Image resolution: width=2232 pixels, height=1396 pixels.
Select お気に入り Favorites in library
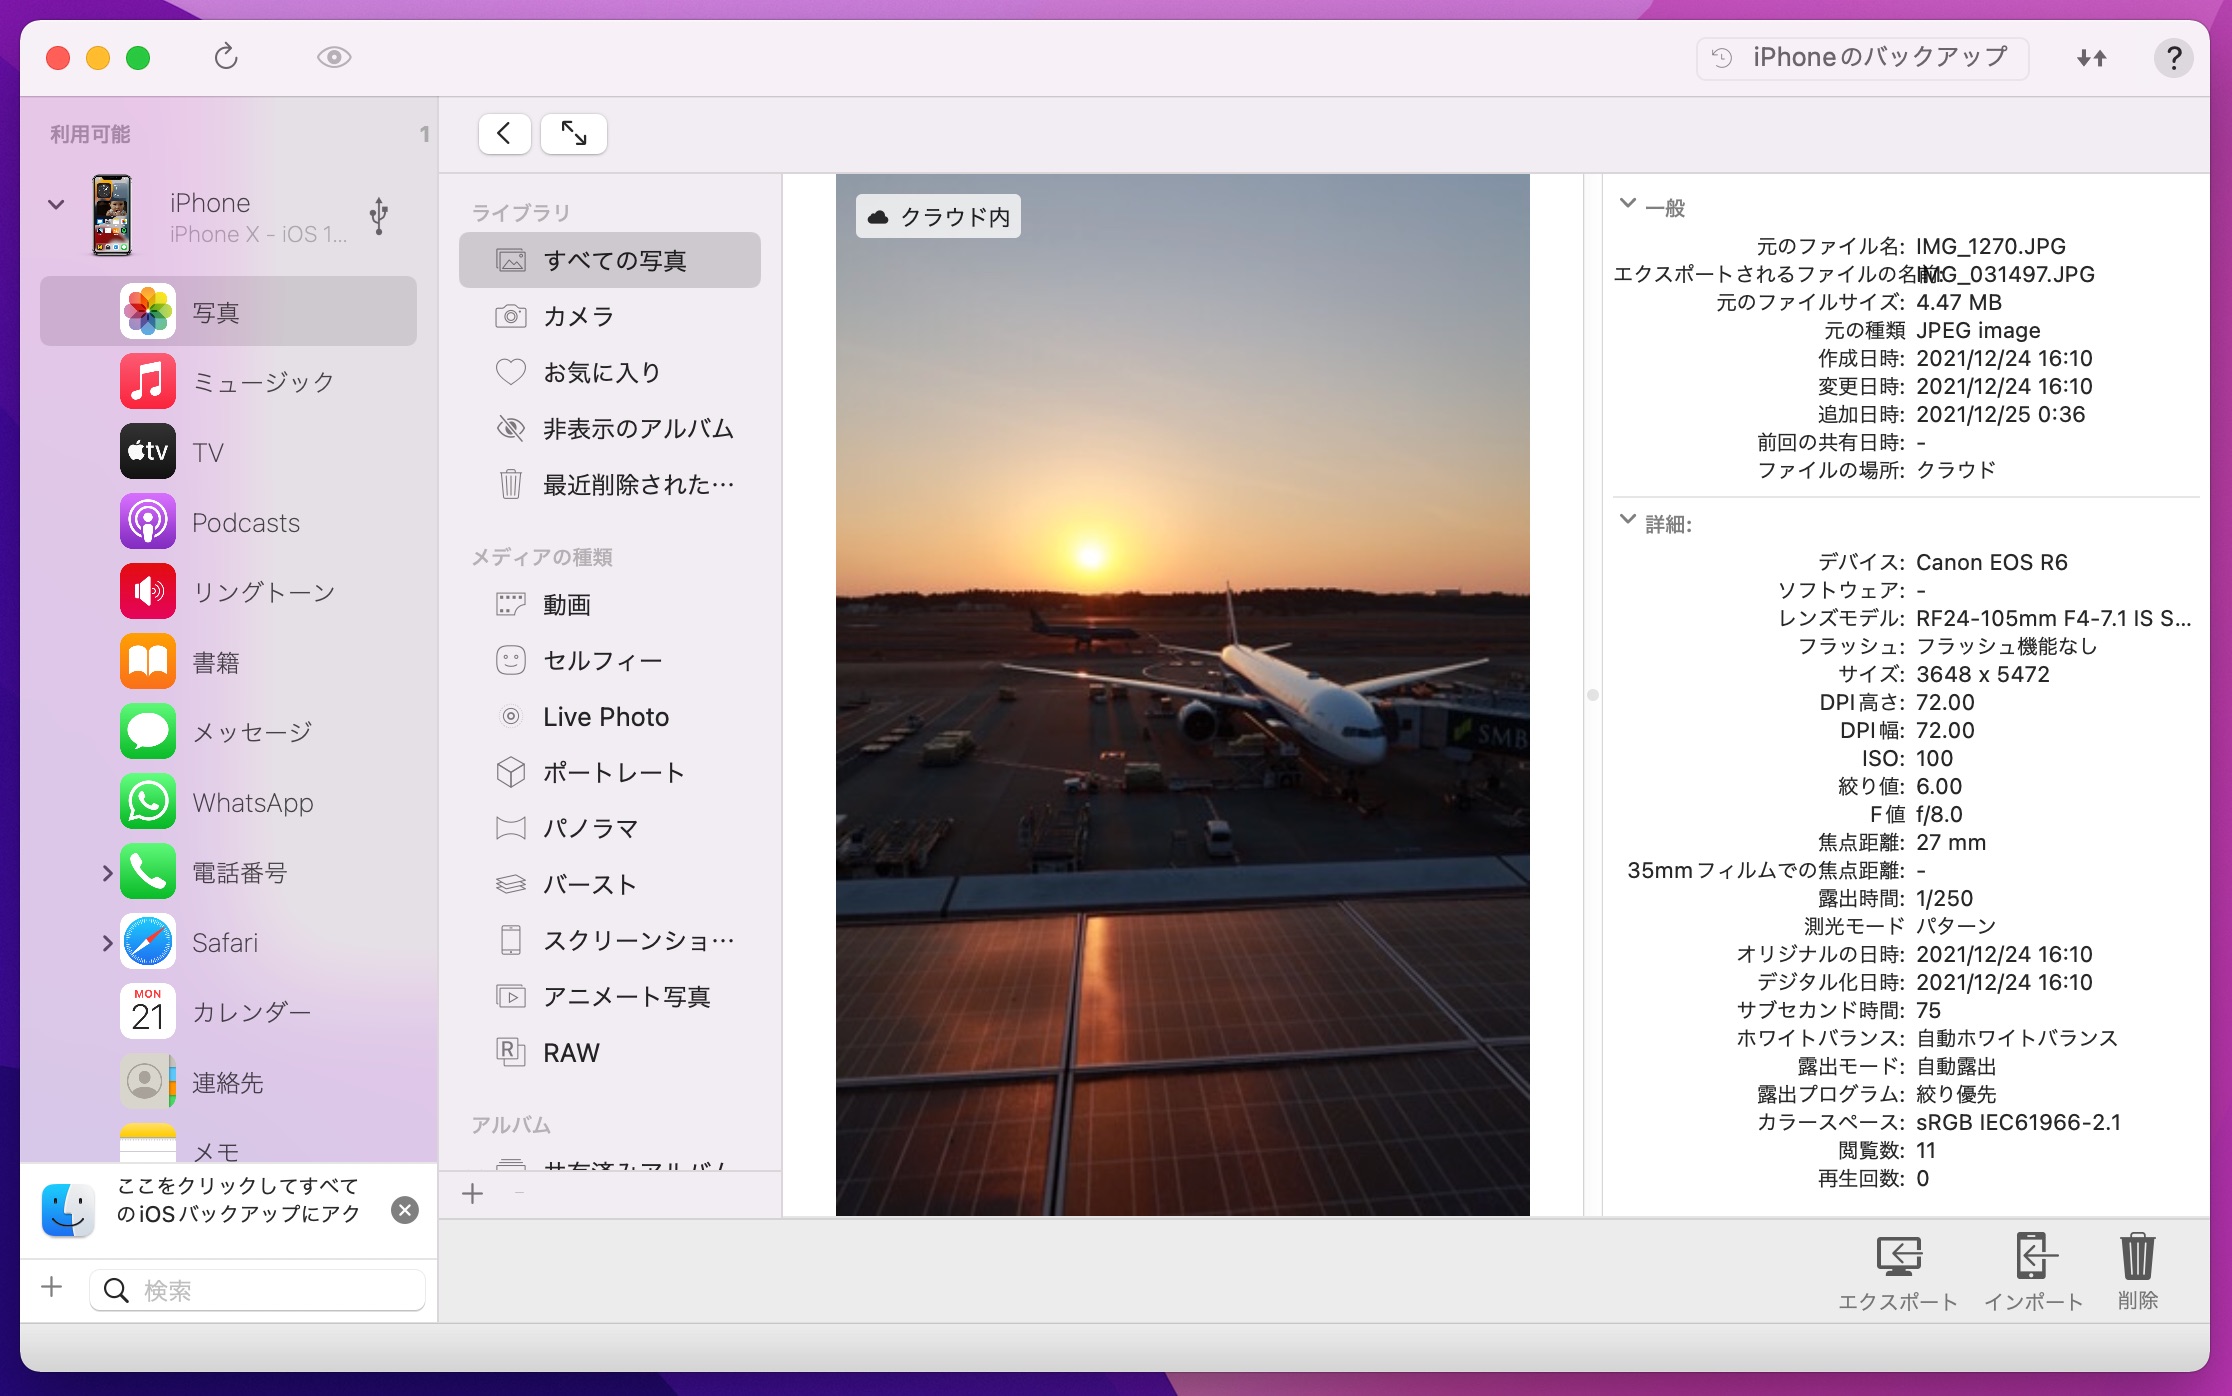point(601,373)
